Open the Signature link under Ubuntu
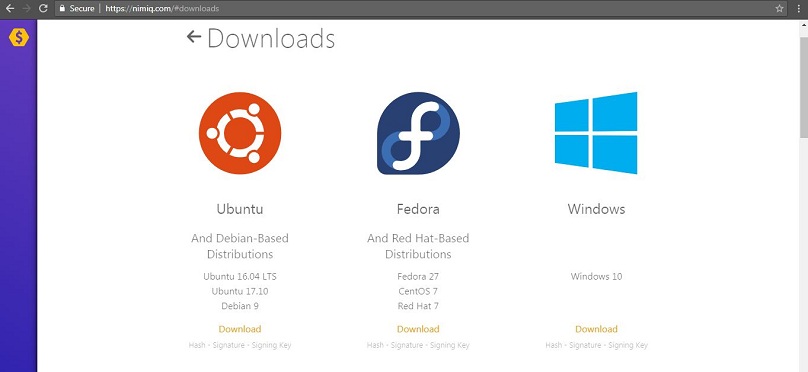 click(x=228, y=345)
